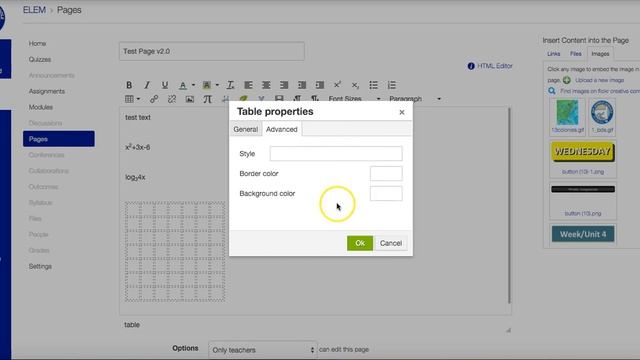Viewport: 640px width, 360px height.
Task: Open the background color dropdown arrow
Action: coord(217,85)
